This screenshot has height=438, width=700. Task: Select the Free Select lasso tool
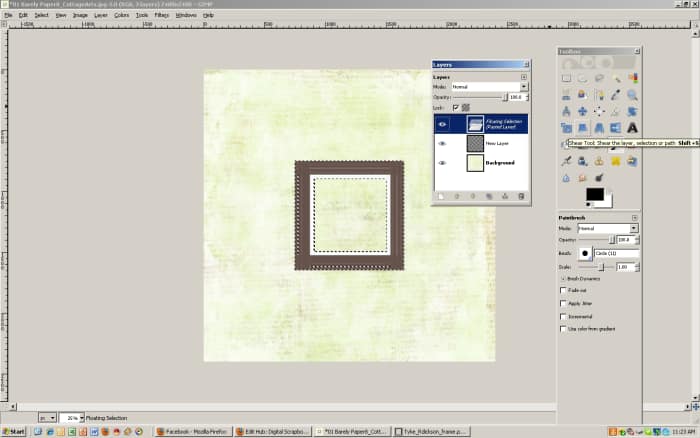click(599, 78)
